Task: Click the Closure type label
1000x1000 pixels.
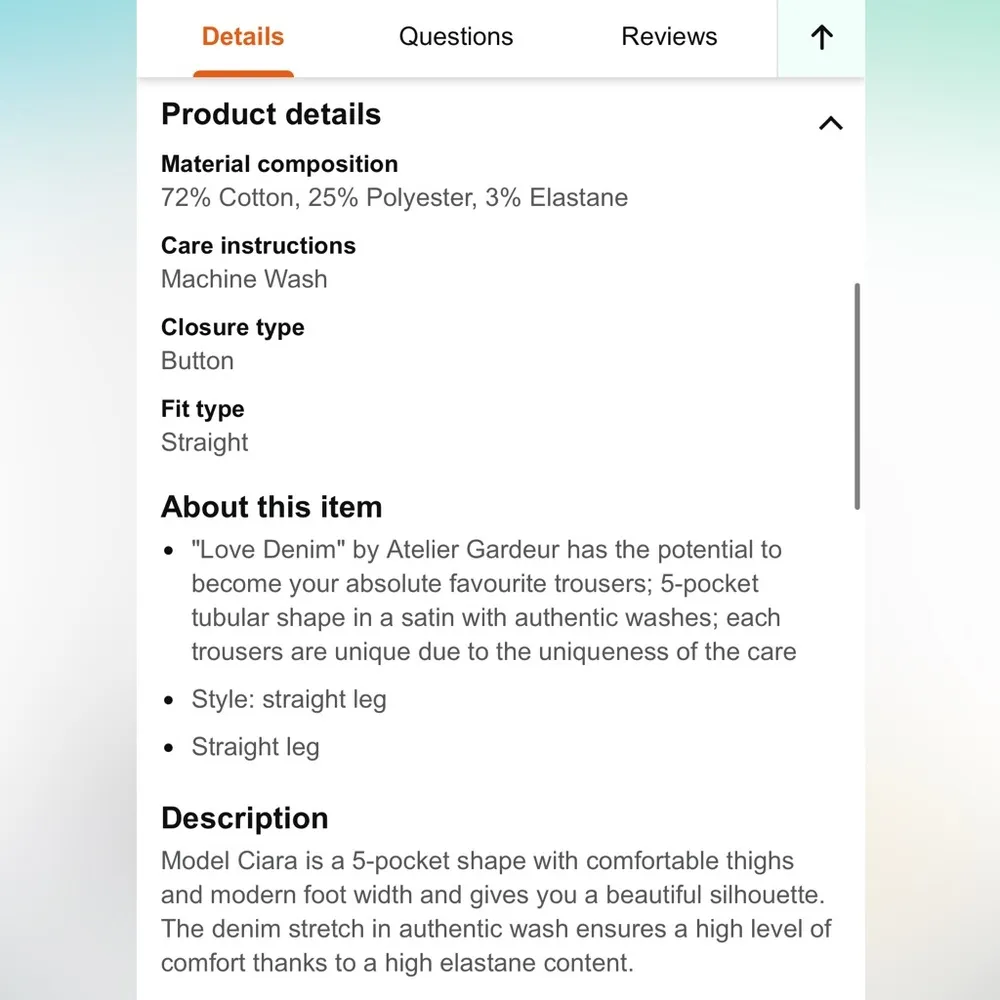Action: click(x=232, y=328)
